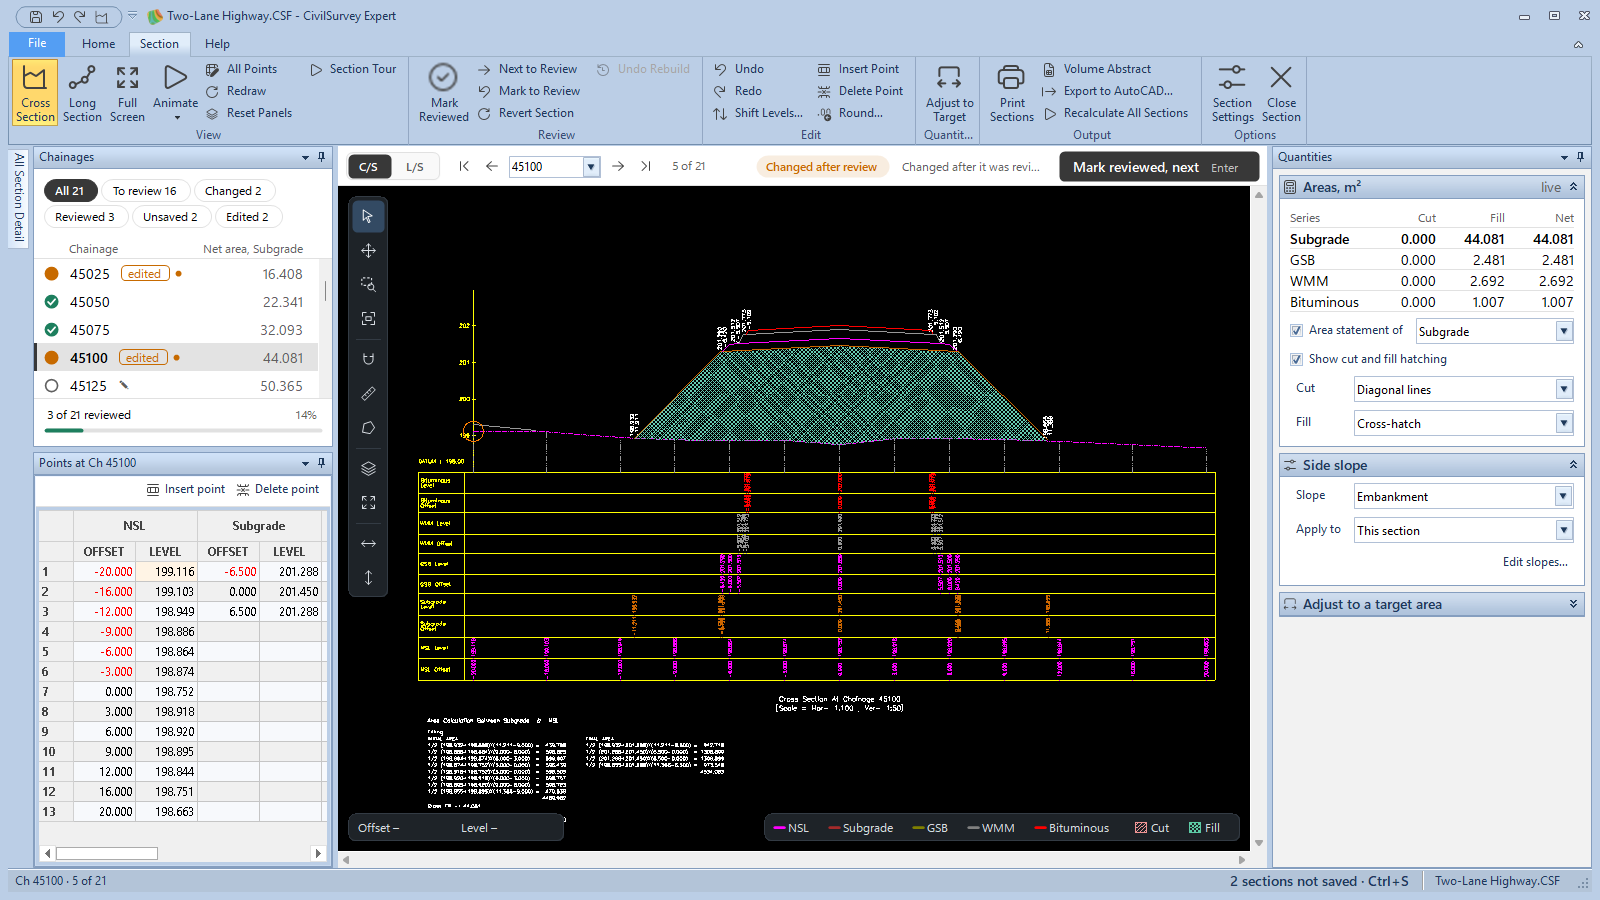Select the Cross Section view button
The width and height of the screenshot is (1600, 900).
(35, 92)
